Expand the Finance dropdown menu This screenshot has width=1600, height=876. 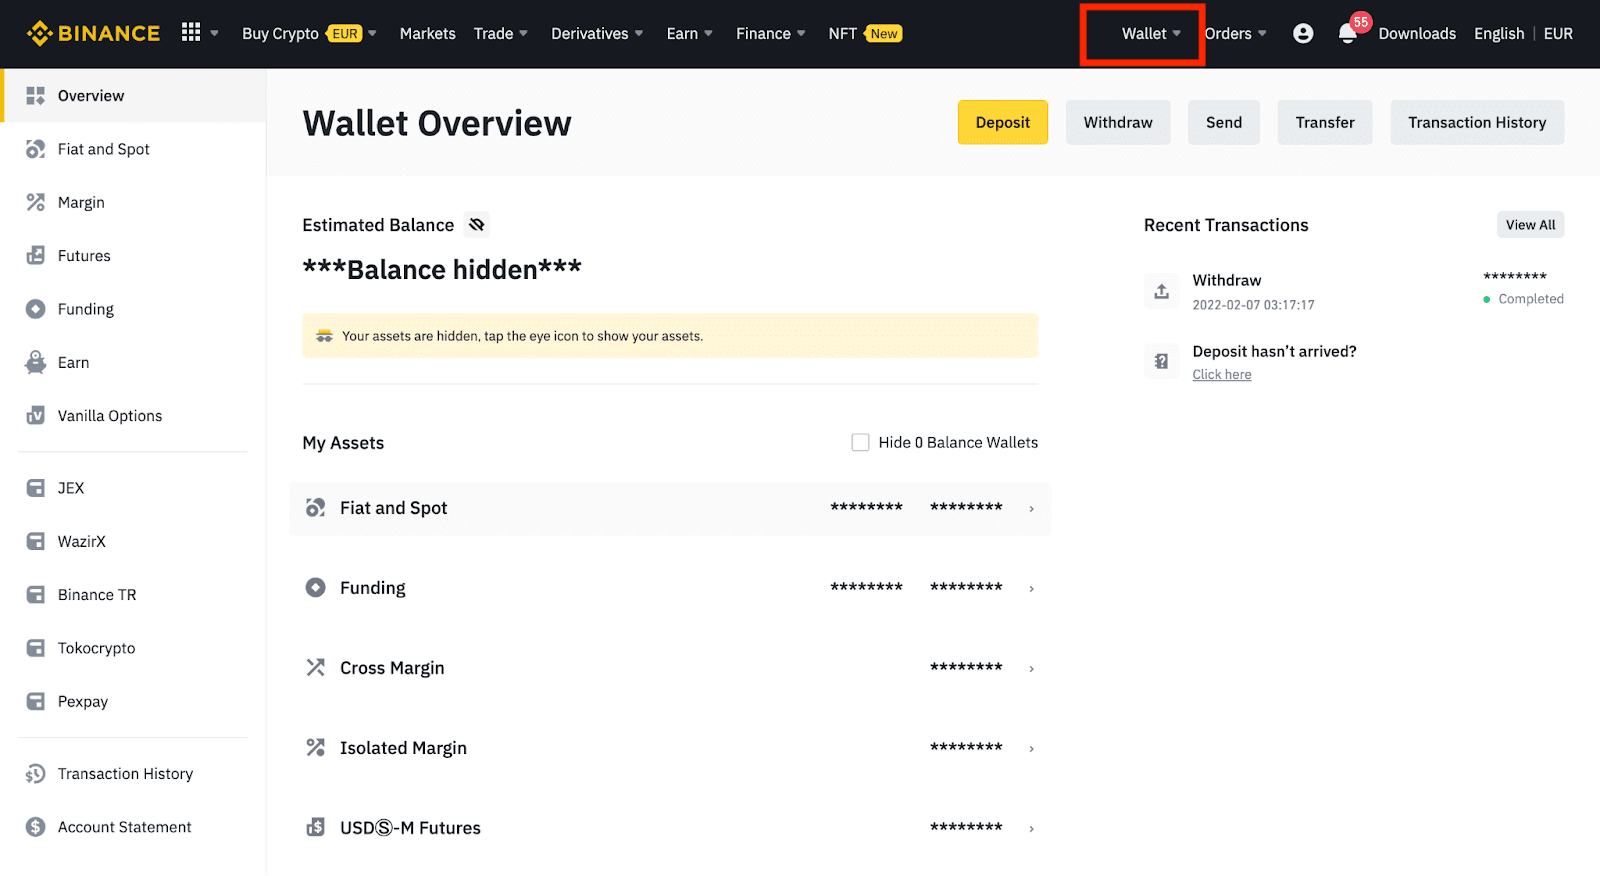point(770,33)
